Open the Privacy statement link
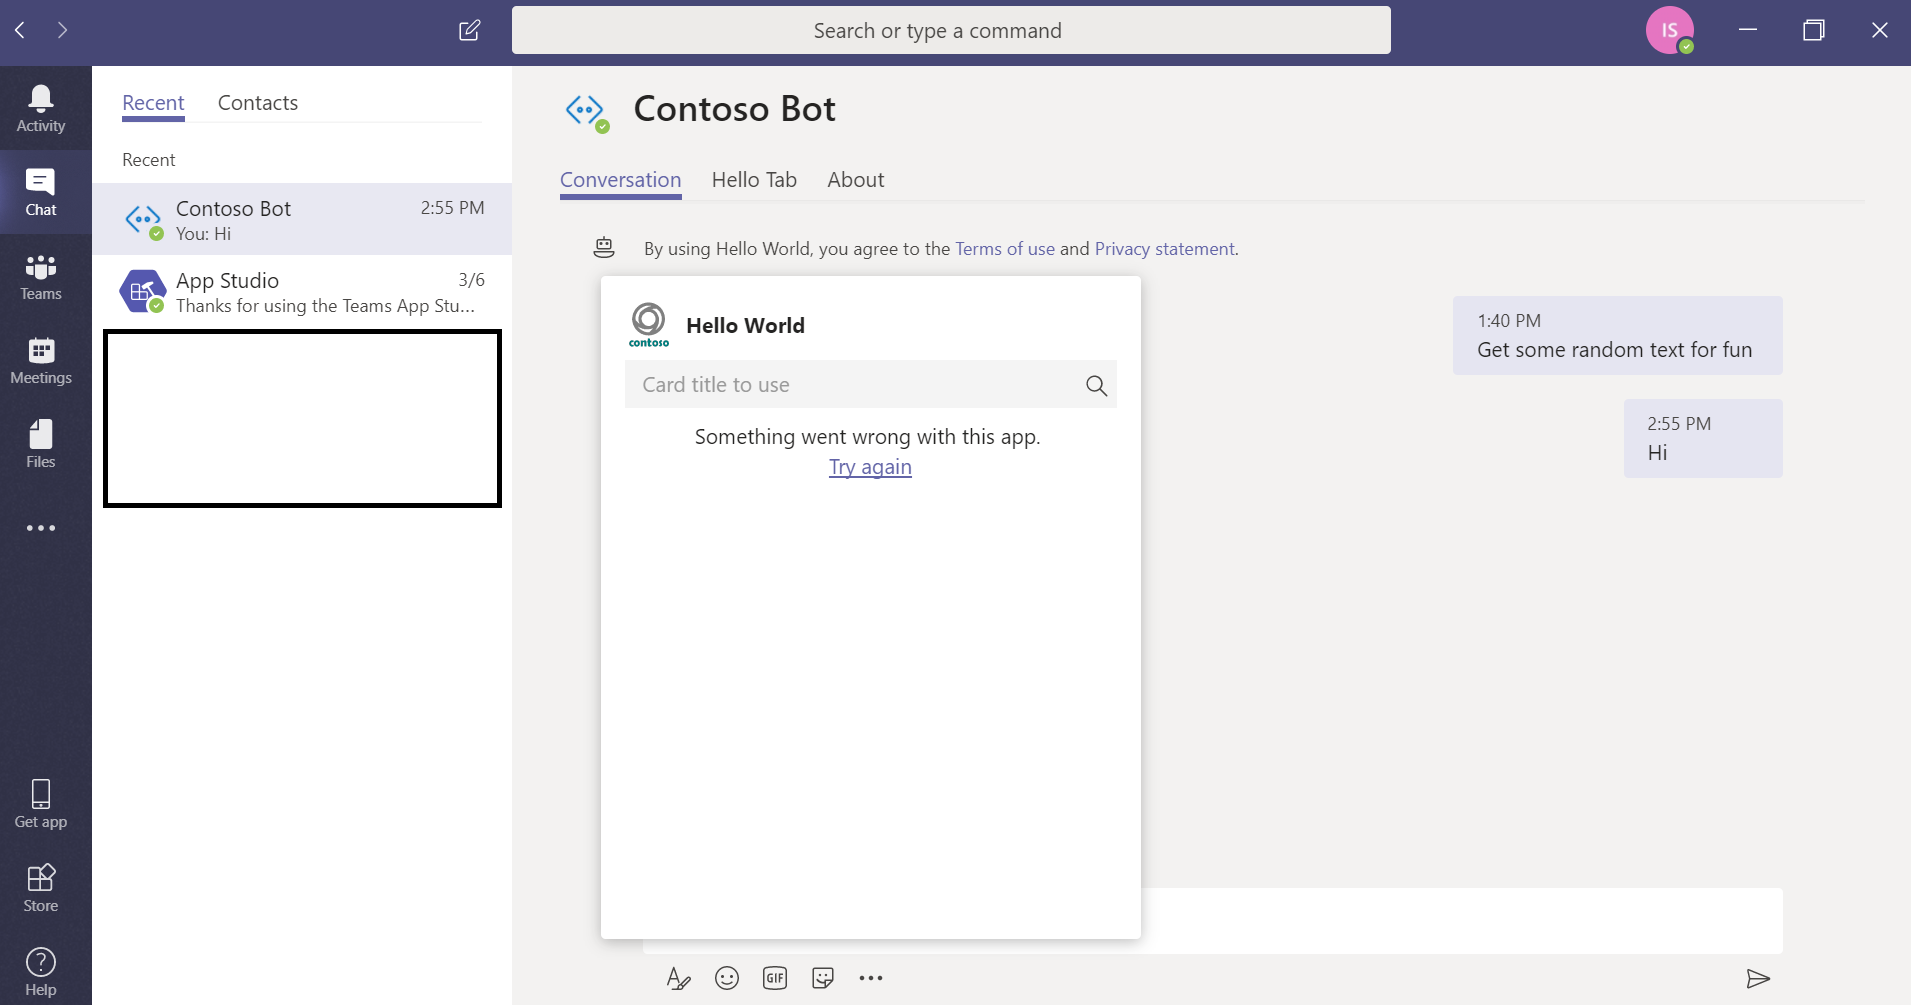This screenshot has height=1005, width=1911. click(x=1163, y=248)
